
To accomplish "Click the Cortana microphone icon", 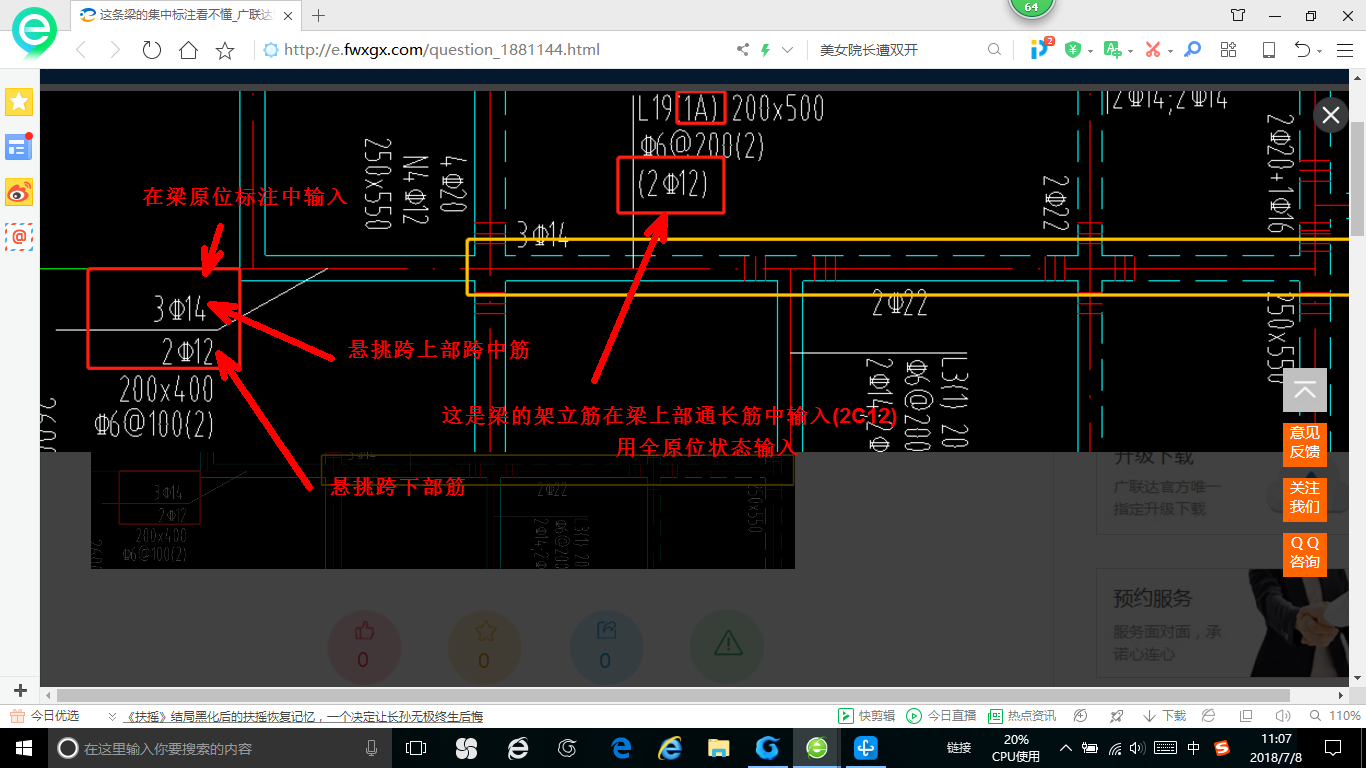I will click(x=371, y=747).
